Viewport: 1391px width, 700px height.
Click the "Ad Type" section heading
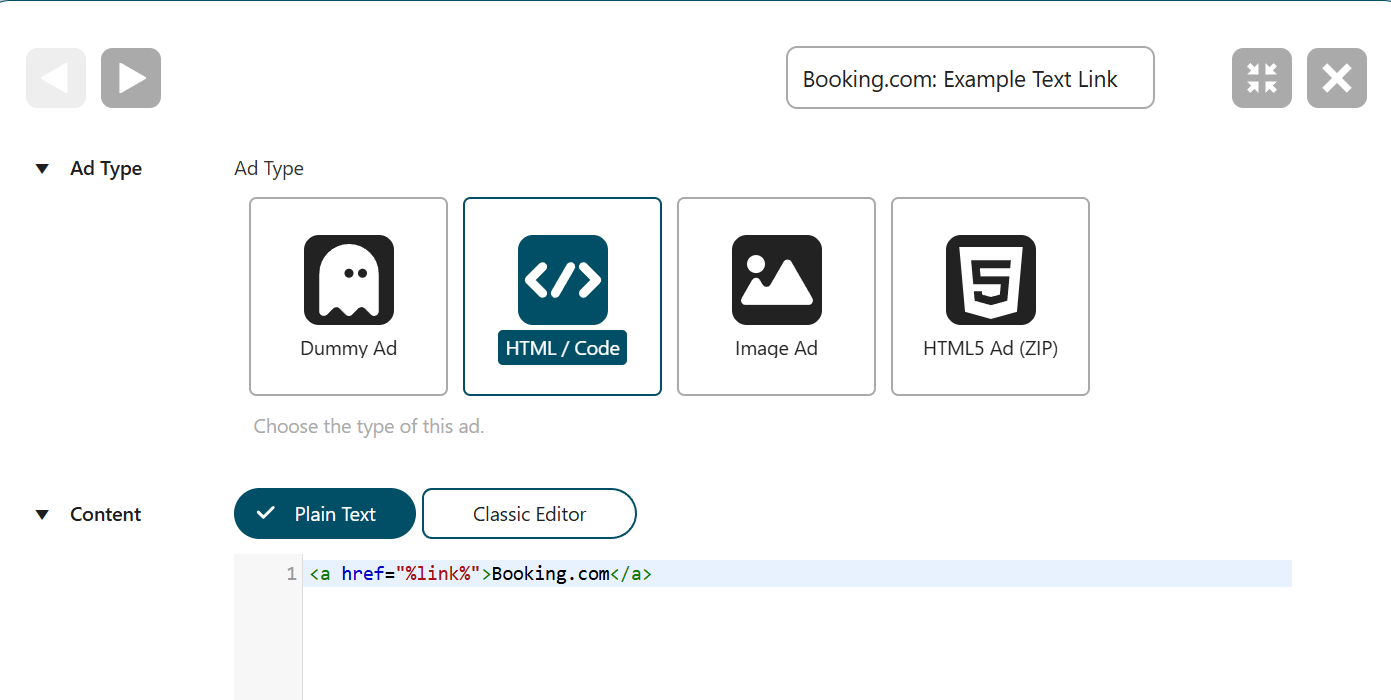point(106,169)
